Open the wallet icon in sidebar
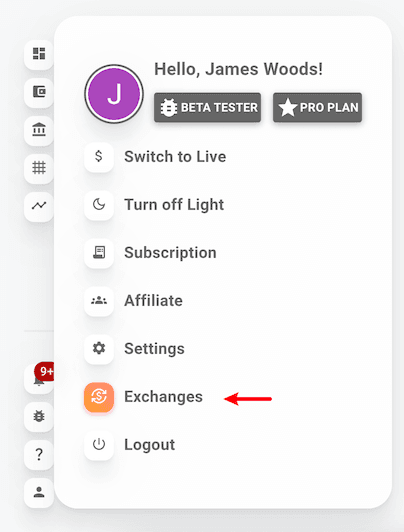Image resolution: width=404 pixels, height=532 pixels. (x=39, y=92)
